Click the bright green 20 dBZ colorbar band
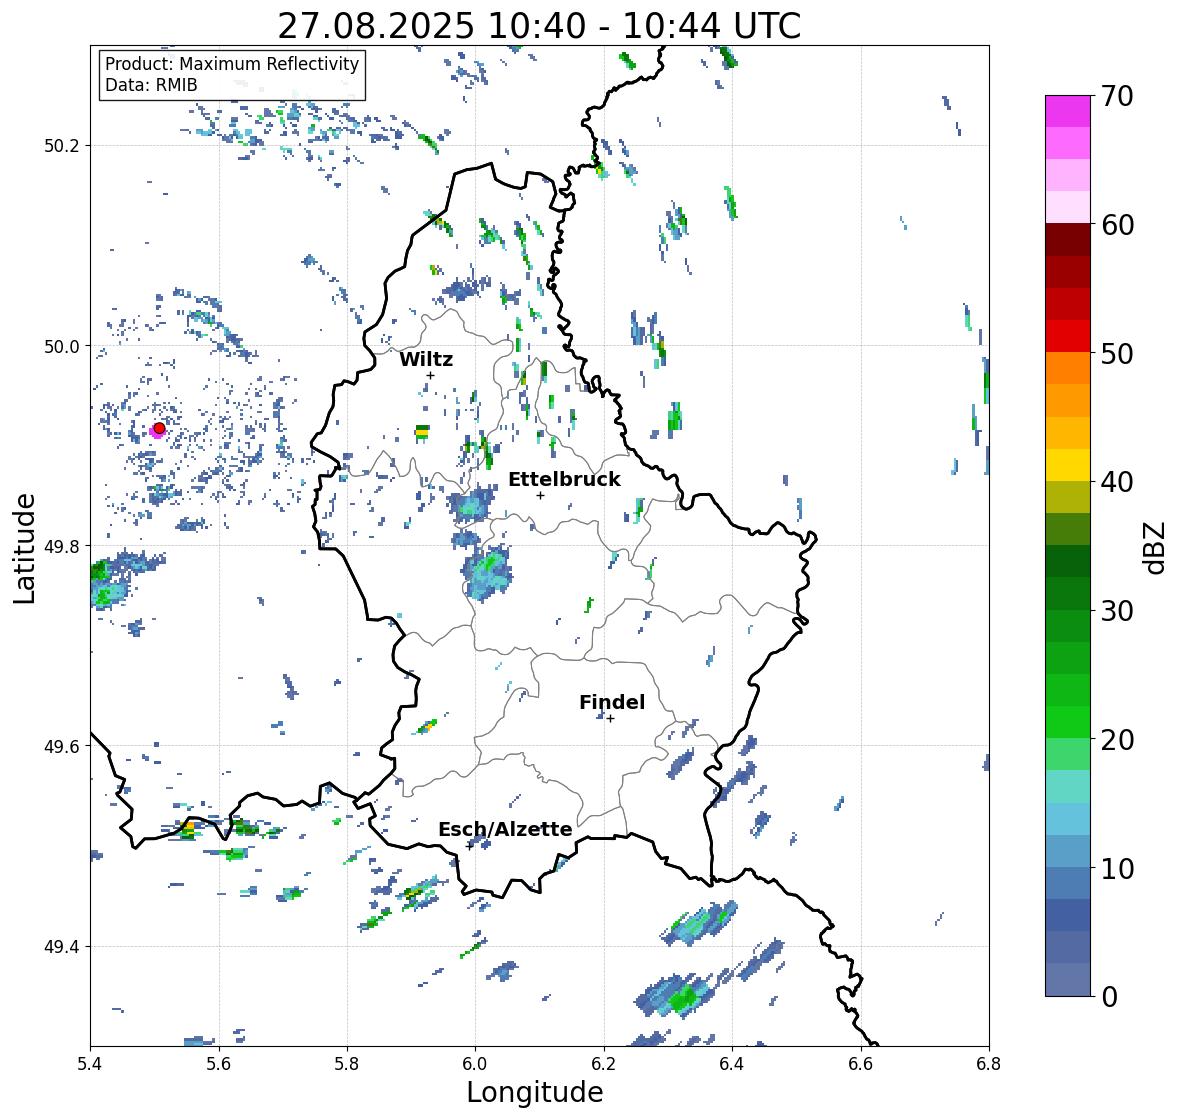 [x=1068, y=722]
